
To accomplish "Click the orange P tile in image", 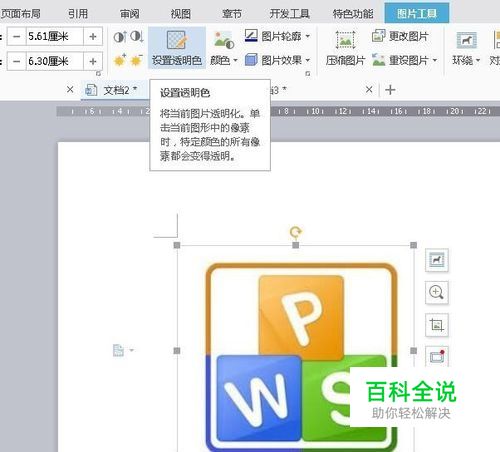I will coord(301,317).
